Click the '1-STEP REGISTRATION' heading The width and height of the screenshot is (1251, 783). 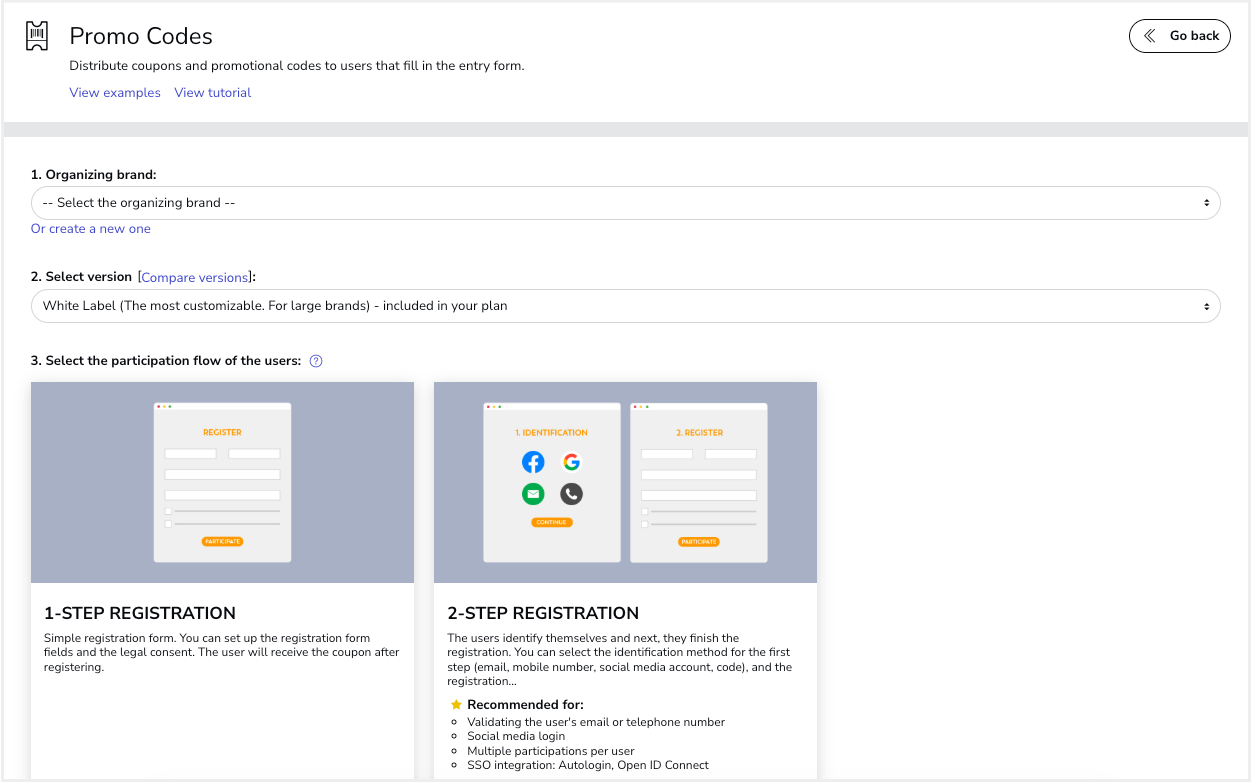[140, 613]
